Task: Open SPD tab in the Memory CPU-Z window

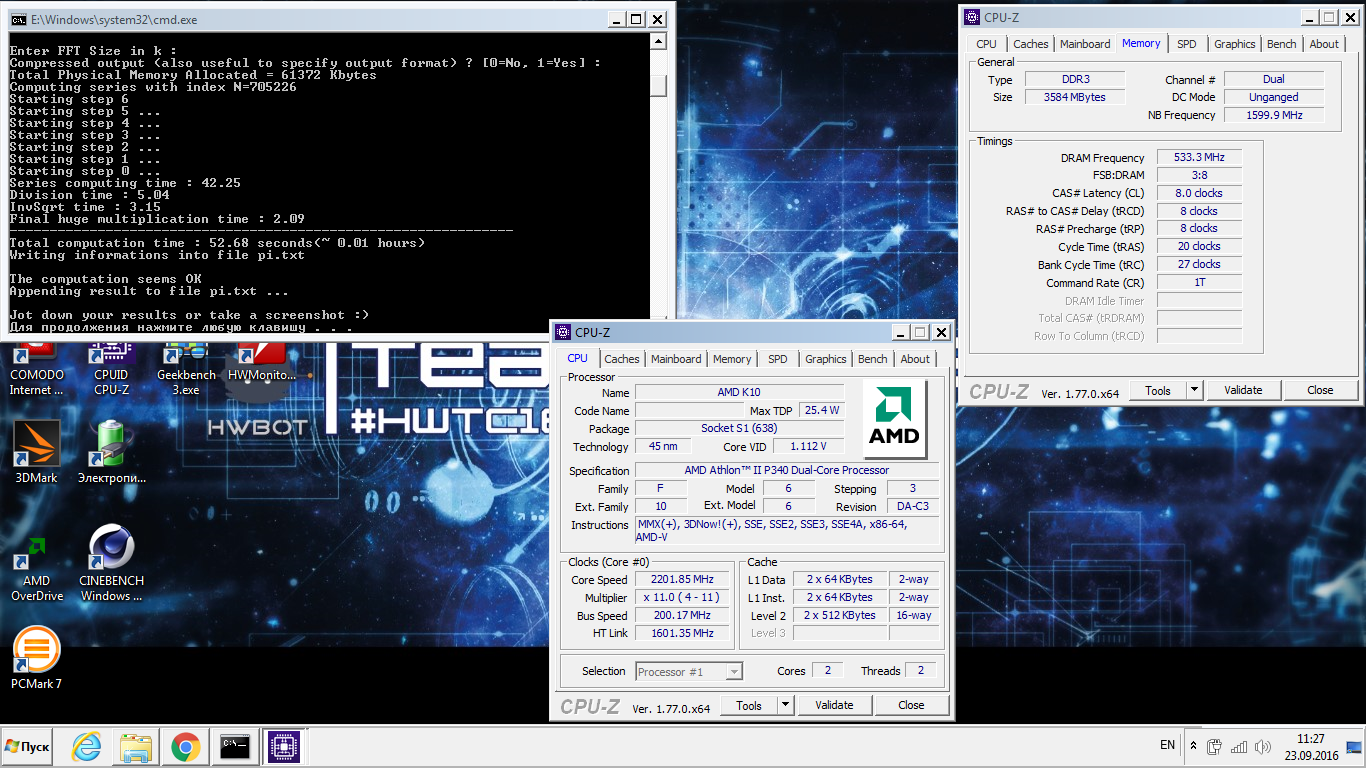Action: coord(1187,44)
